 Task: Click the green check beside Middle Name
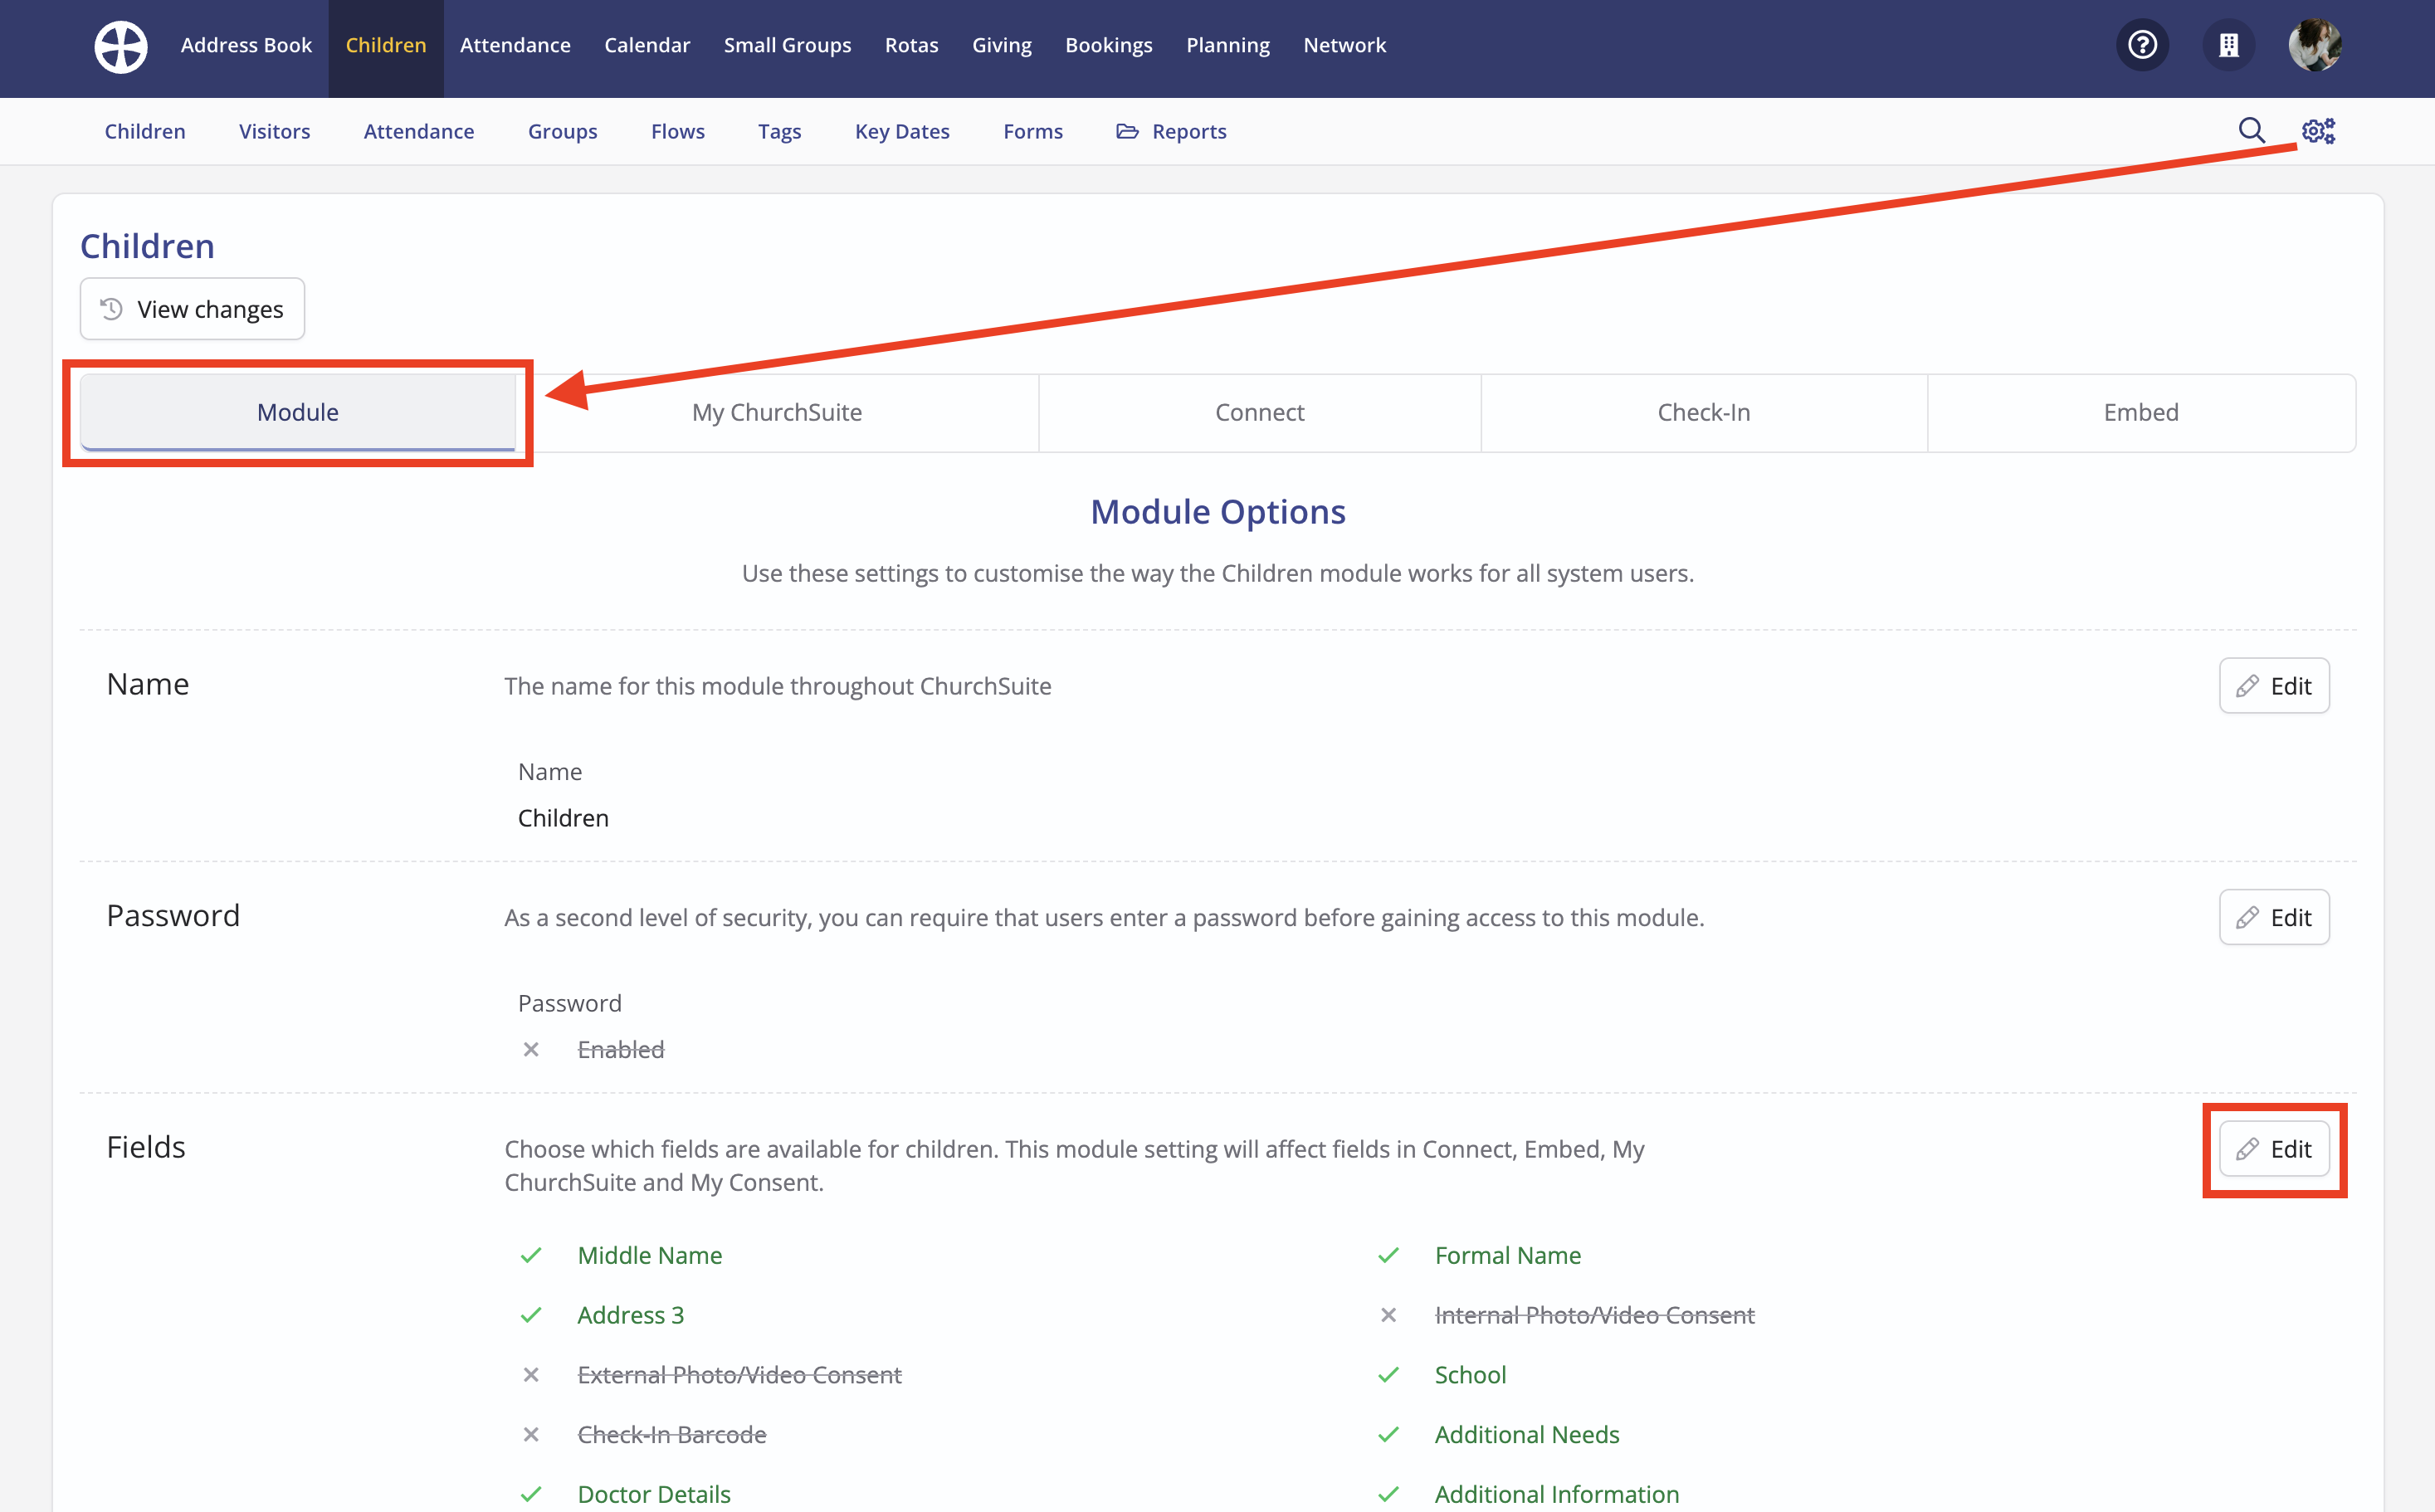(x=531, y=1255)
